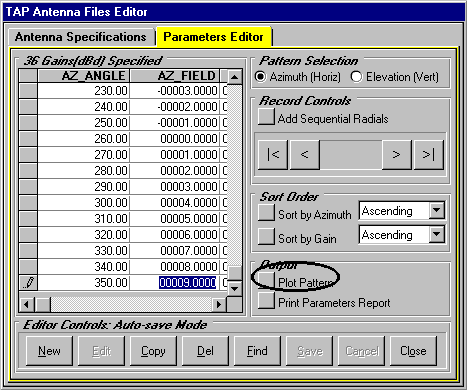The width and height of the screenshot is (467, 390).
Task: Click the 330.00 angle cell
Action: pyautogui.click(x=84, y=251)
